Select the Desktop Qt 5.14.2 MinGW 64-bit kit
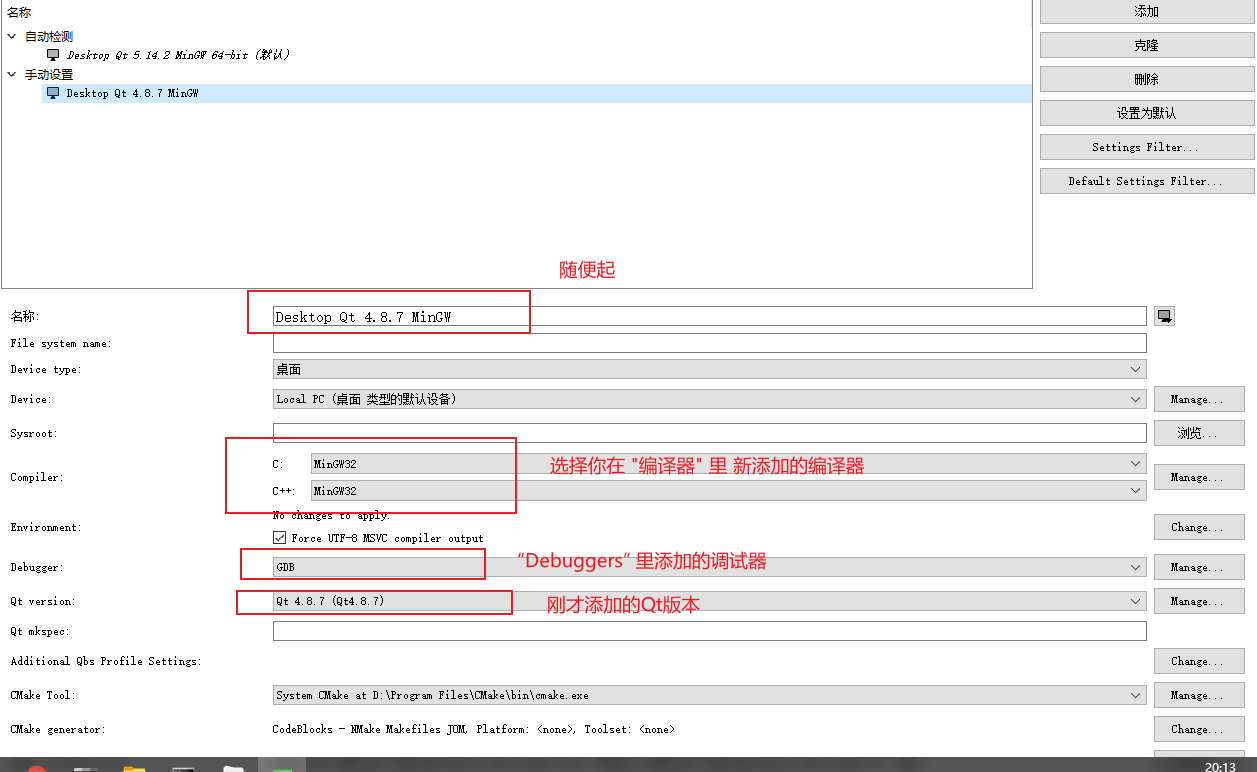Viewport: 1257px width, 772px height. click(179, 55)
